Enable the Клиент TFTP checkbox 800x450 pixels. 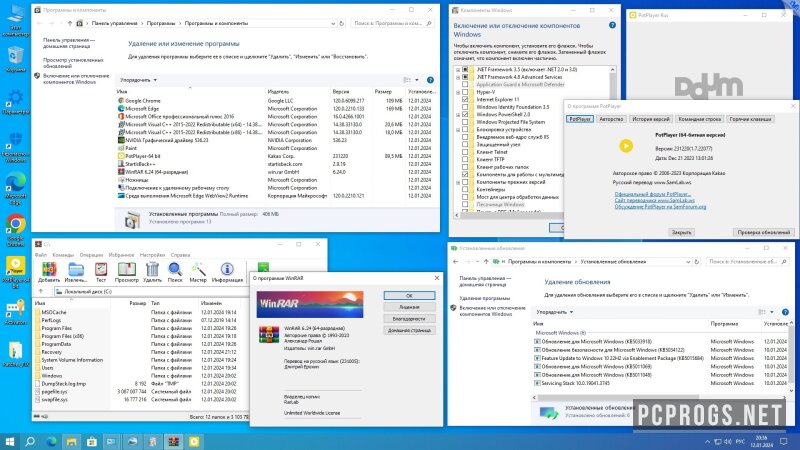click(465, 159)
